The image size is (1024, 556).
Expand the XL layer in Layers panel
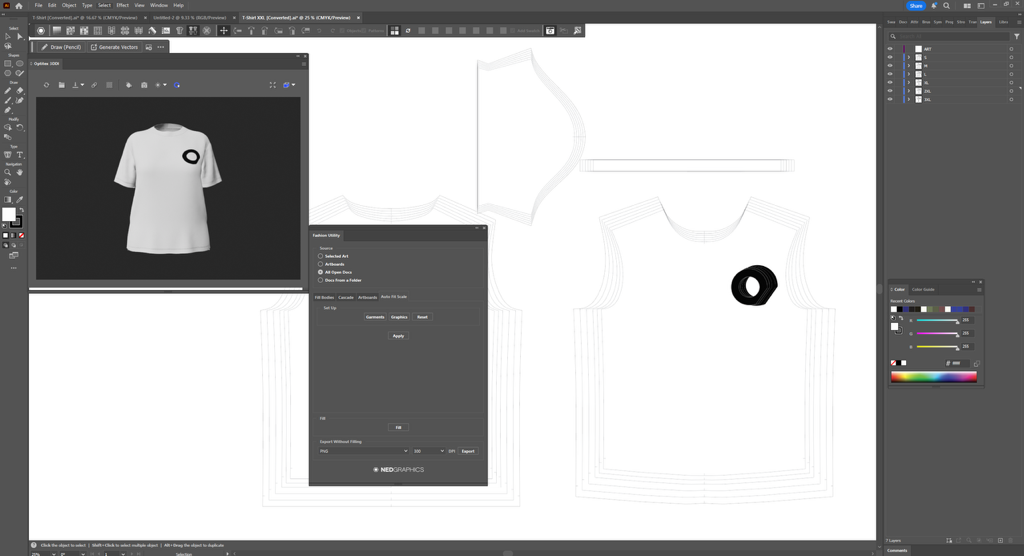pos(909,83)
